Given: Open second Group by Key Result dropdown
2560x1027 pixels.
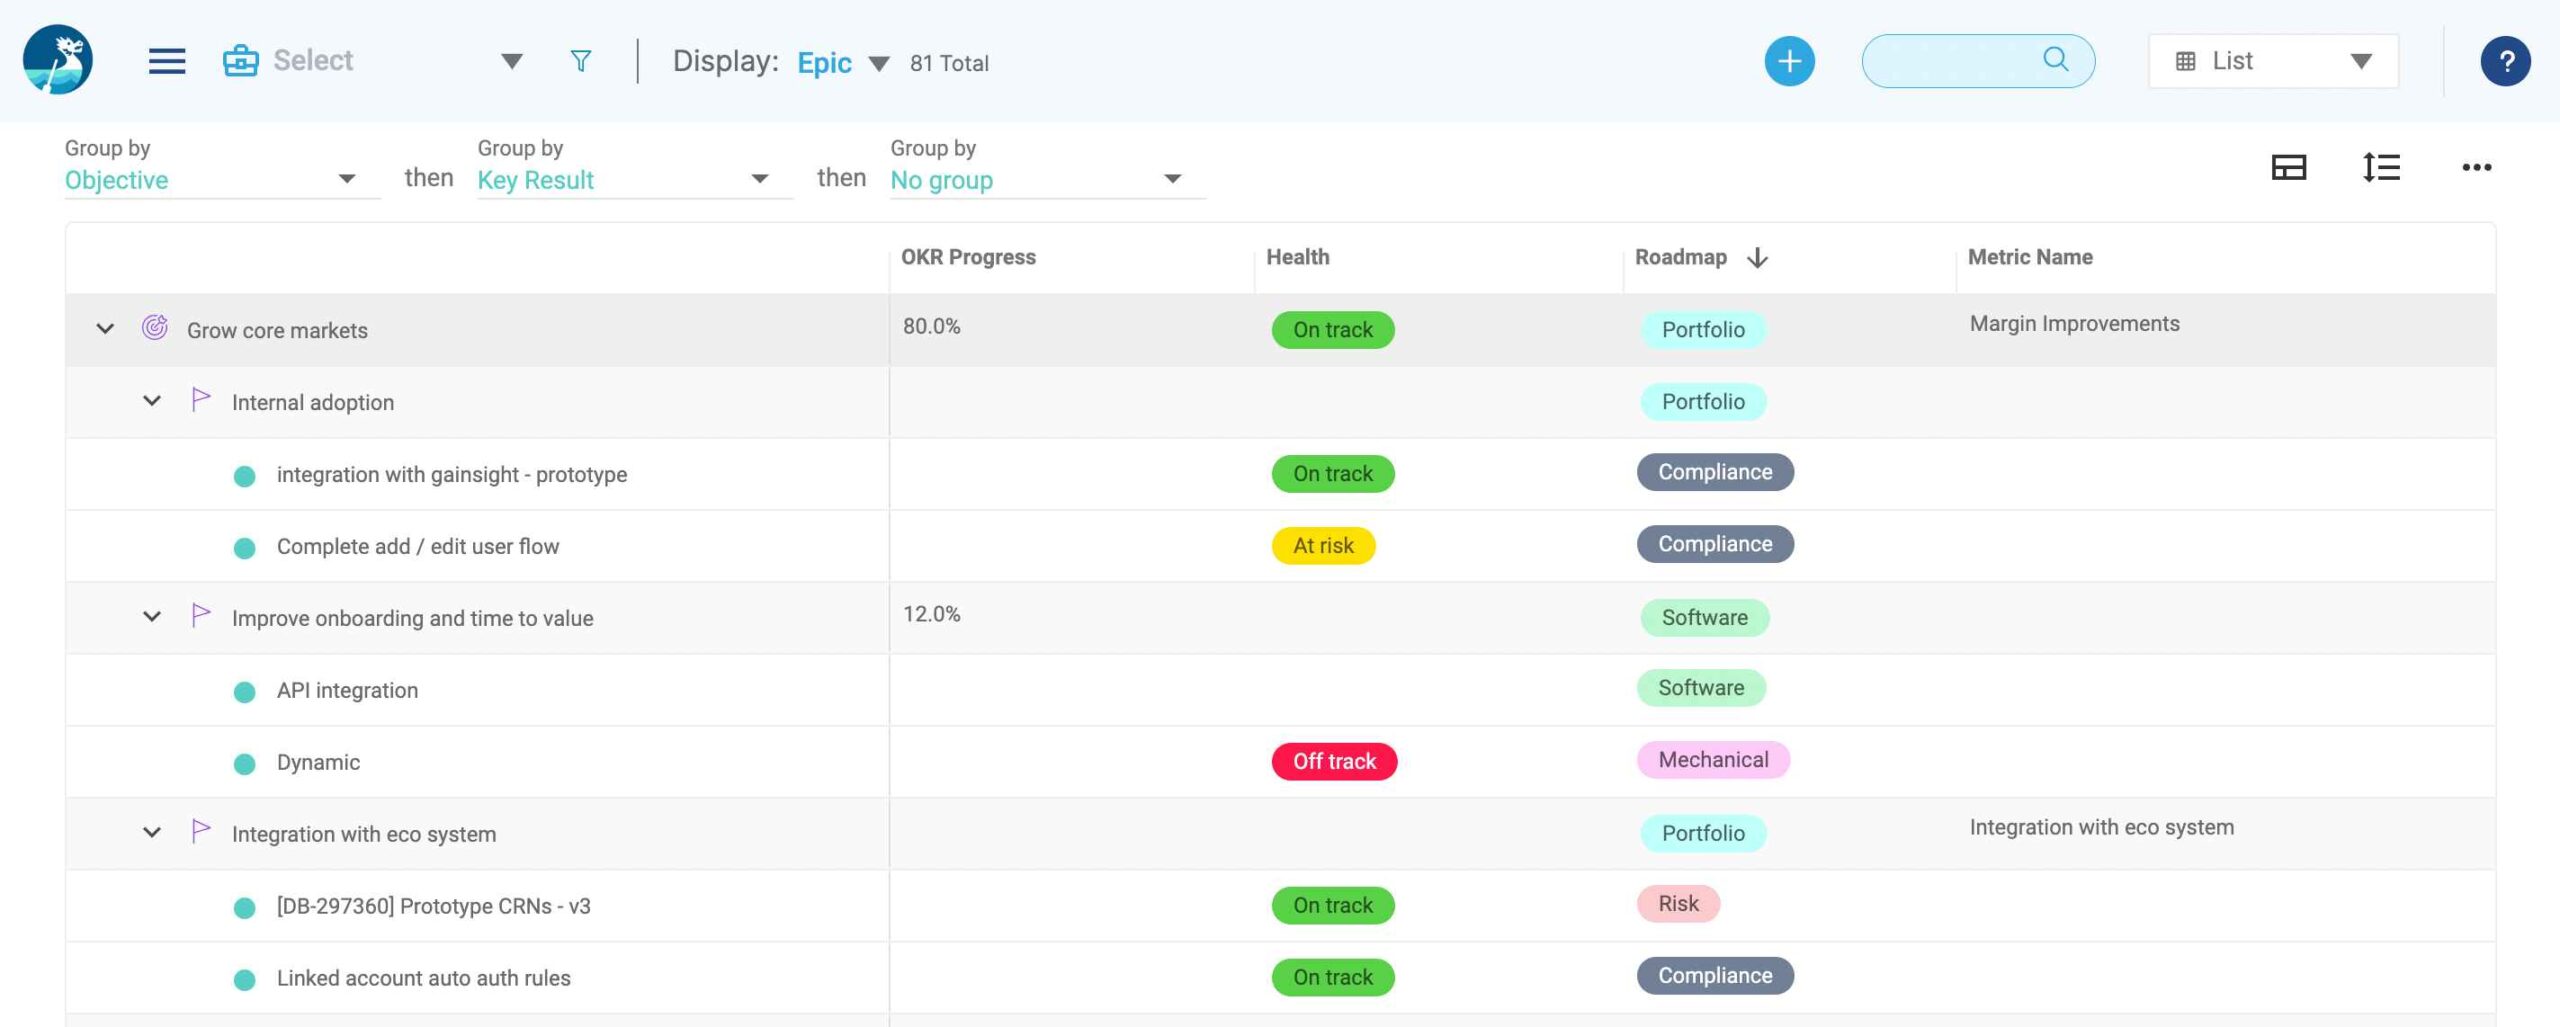Looking at the screenshot, I should (634, 180).
